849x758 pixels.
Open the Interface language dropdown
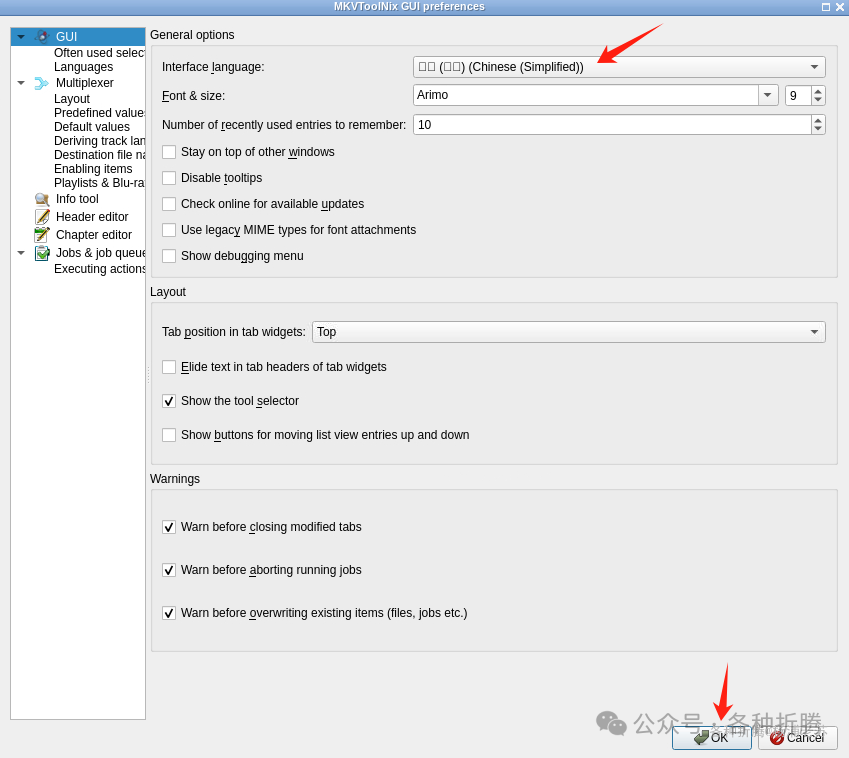619,67
